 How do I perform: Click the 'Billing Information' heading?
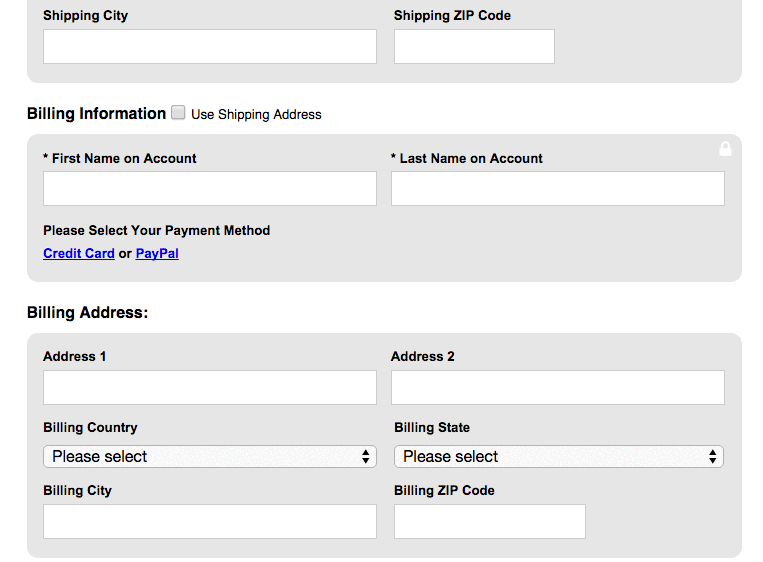click(96, 114)
